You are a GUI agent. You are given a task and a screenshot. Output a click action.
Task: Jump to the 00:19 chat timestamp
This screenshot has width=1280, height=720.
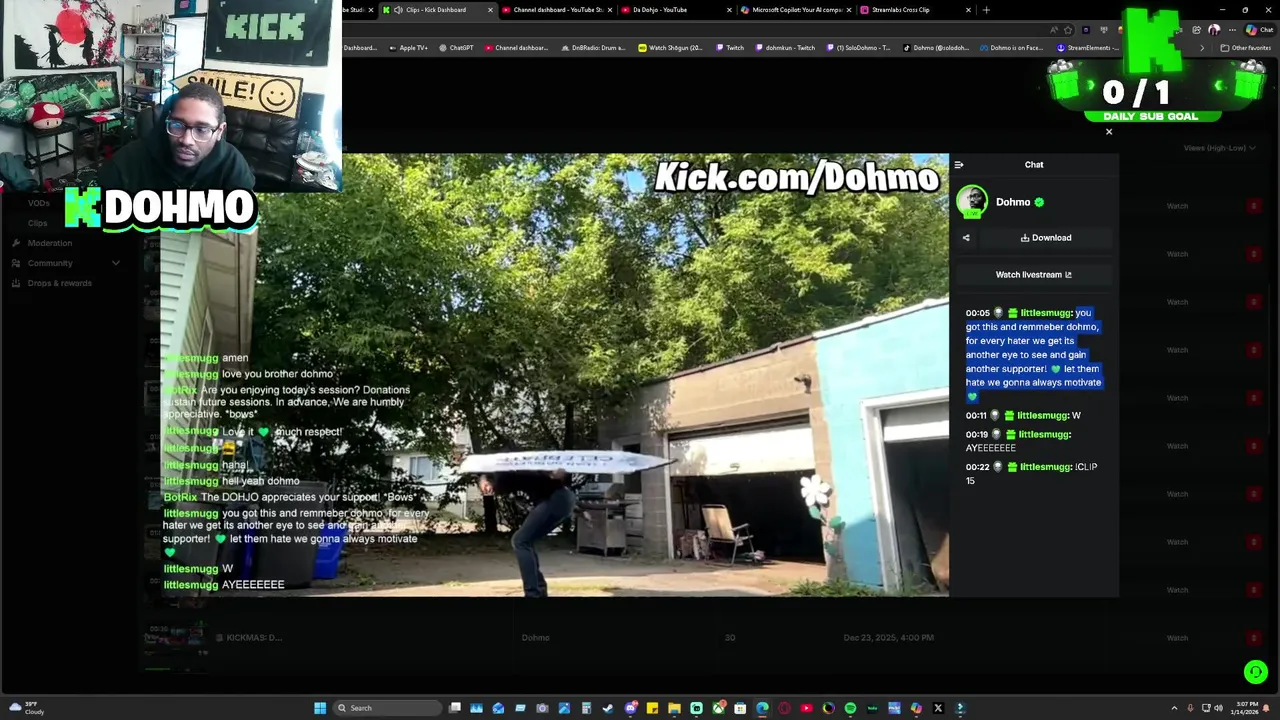click(976, 435)
